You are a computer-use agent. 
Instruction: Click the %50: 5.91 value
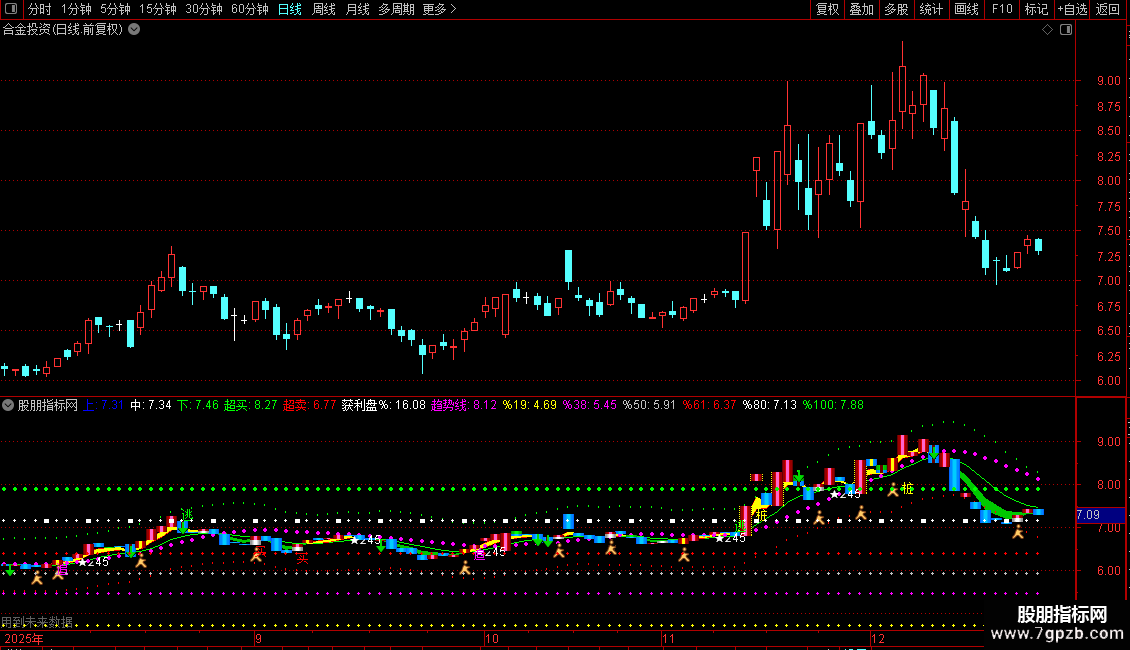click(x=649, y=405)
